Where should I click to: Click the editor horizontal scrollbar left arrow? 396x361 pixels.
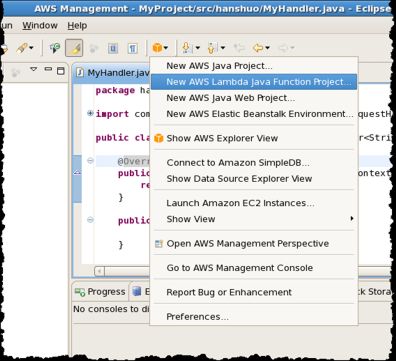point(99,271)
